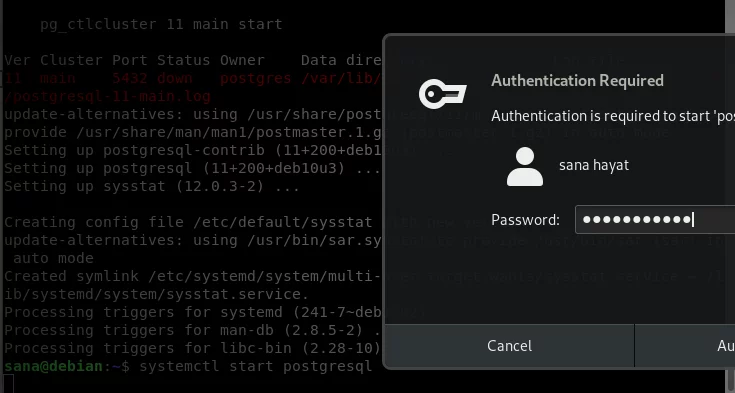Viewport: 735px width, 393px height.
Task: Select the 'sana hayat' user name
Action: [x=594, y=165]
